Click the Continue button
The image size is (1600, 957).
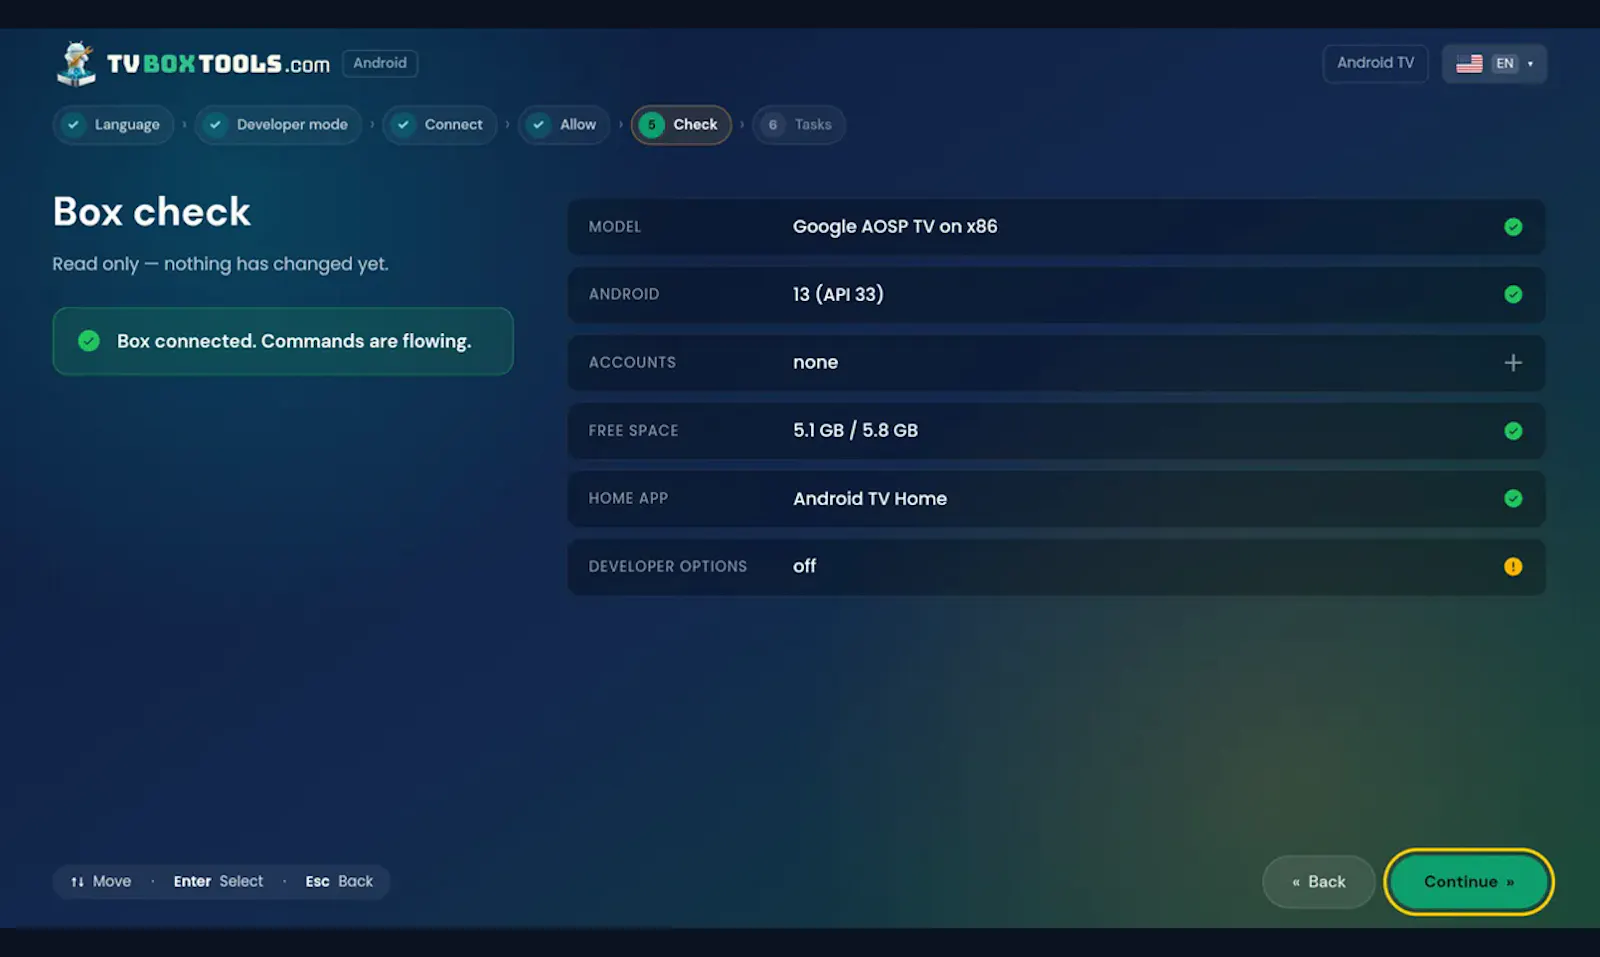pyautogui.click(x=1468, y=881)
